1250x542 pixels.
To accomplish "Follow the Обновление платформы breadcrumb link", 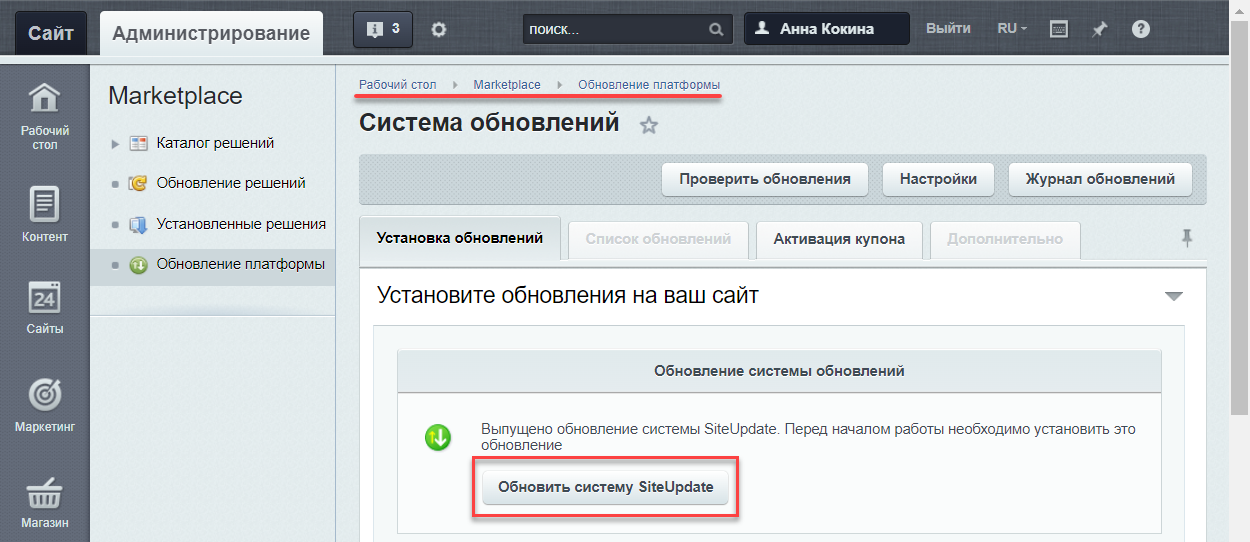I will tap(649, 85).
